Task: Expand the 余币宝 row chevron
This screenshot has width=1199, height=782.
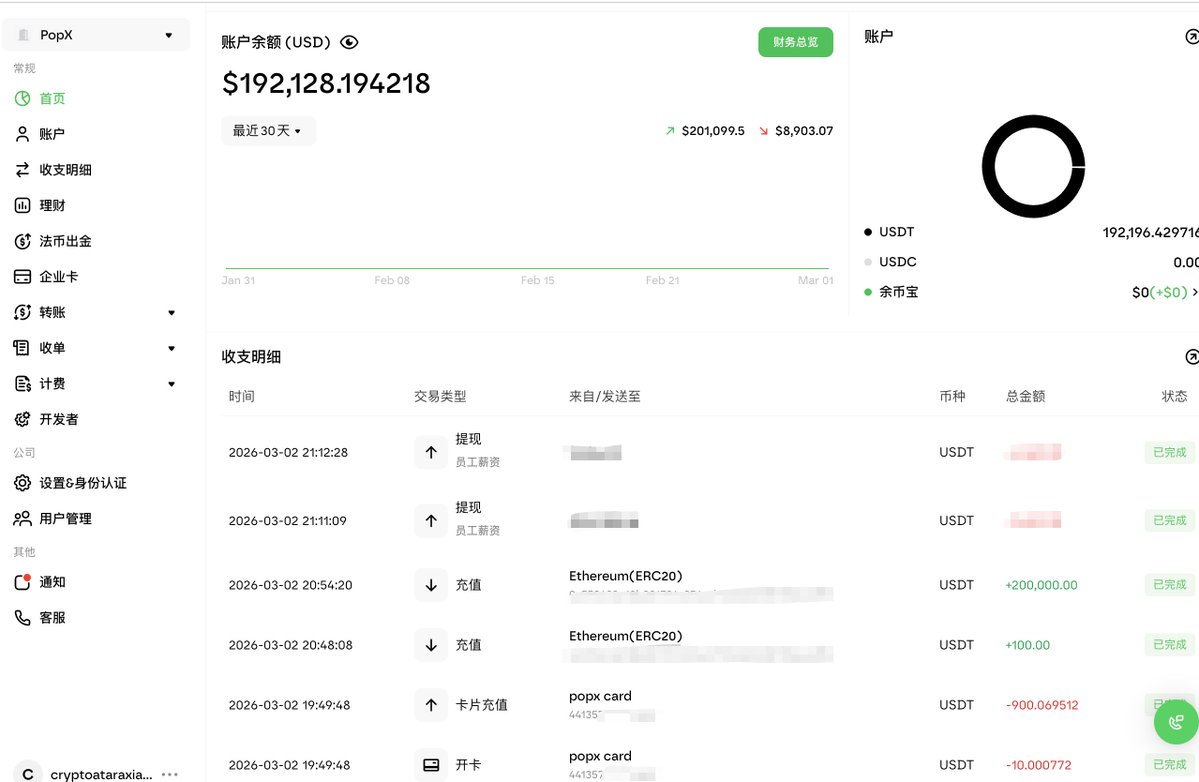Action: pyautogui.click(x=1194, y=292)
